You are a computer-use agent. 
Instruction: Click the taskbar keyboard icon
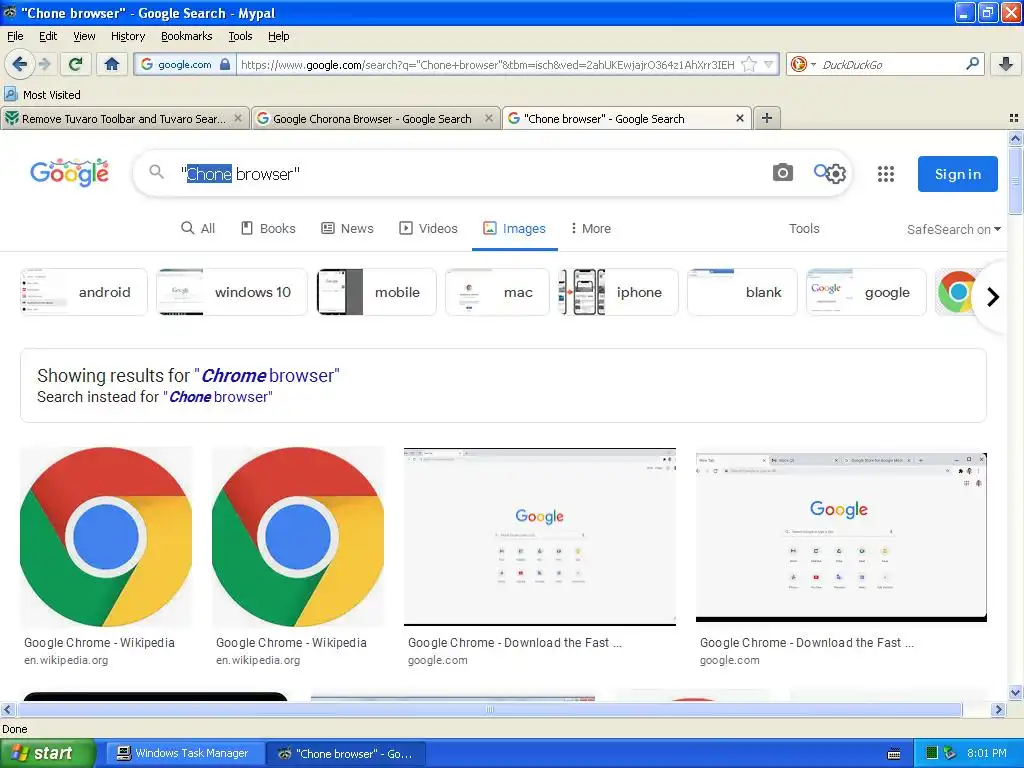[x=894, y=754]
